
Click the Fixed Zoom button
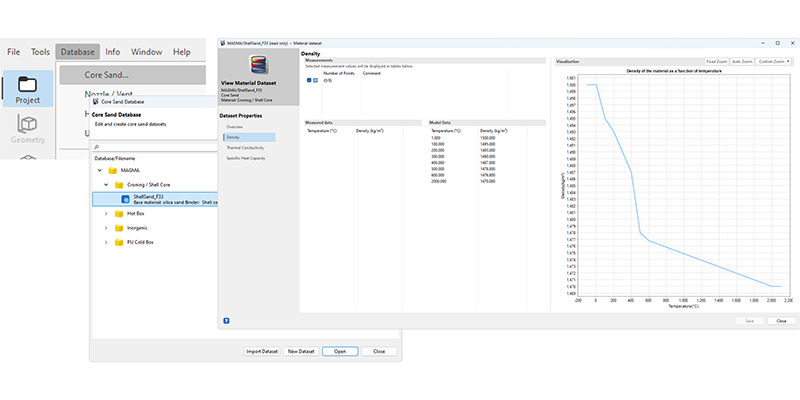click(716, 61)
